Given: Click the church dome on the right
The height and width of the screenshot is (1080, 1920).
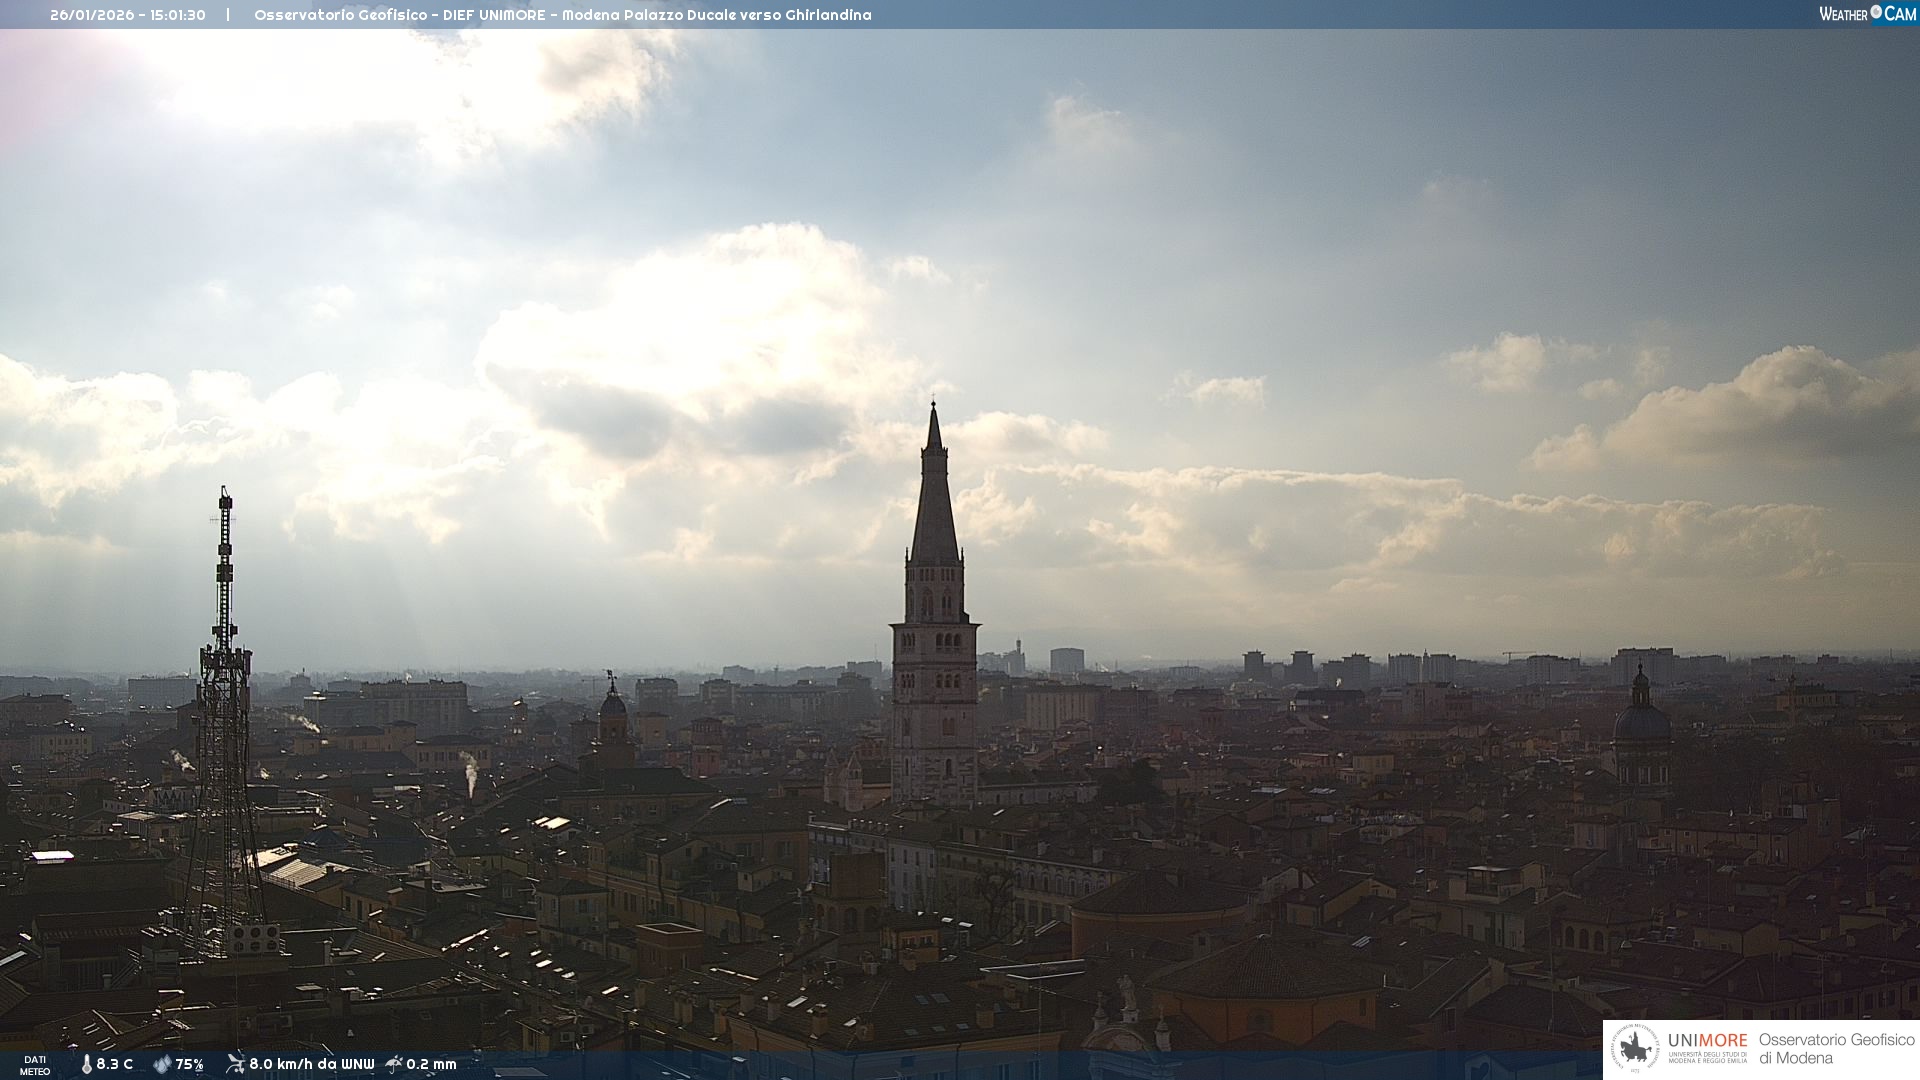Looking at the screenshot, I should [x=1641, y=720].
